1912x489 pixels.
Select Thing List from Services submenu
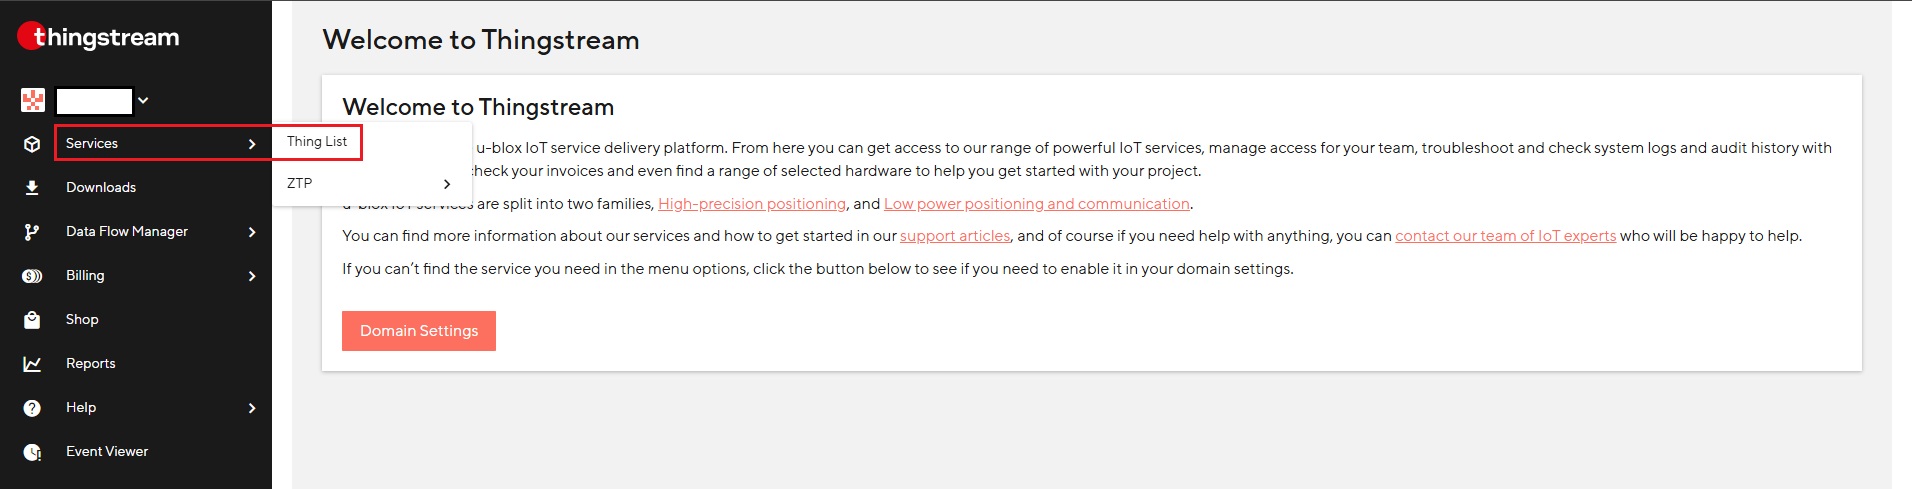tap(317, 142)
